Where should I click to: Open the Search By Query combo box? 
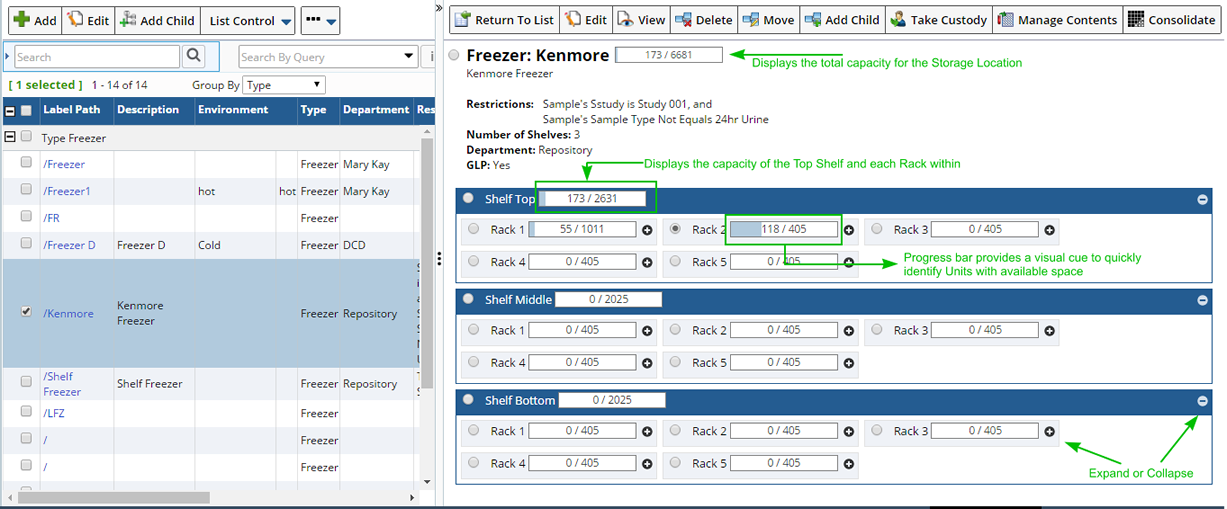[328, 57]
